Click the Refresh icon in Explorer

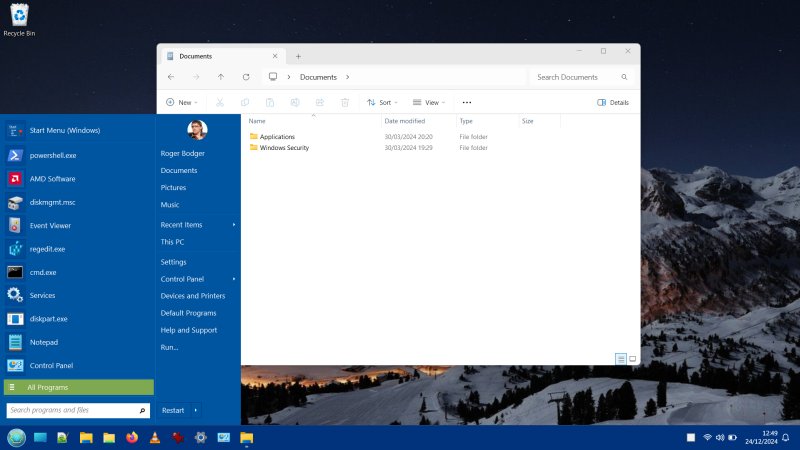pos(246,77)
